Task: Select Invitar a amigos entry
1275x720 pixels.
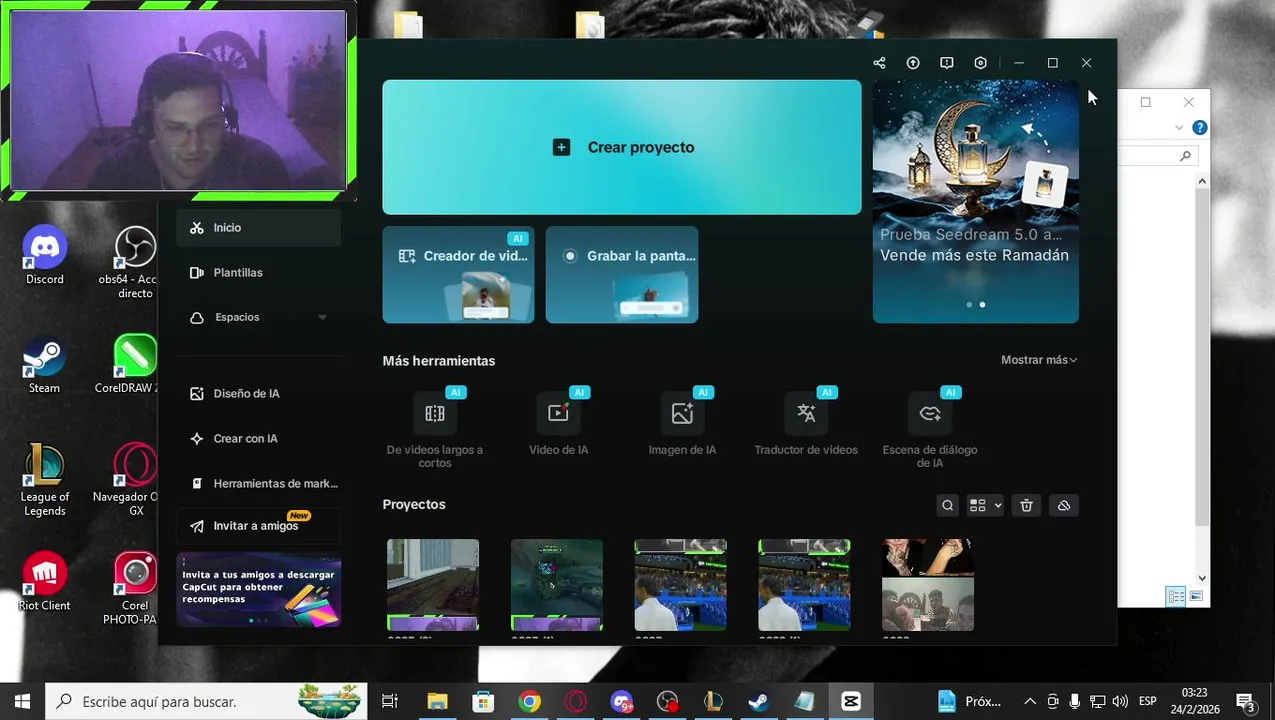Action: pos(259,526)
